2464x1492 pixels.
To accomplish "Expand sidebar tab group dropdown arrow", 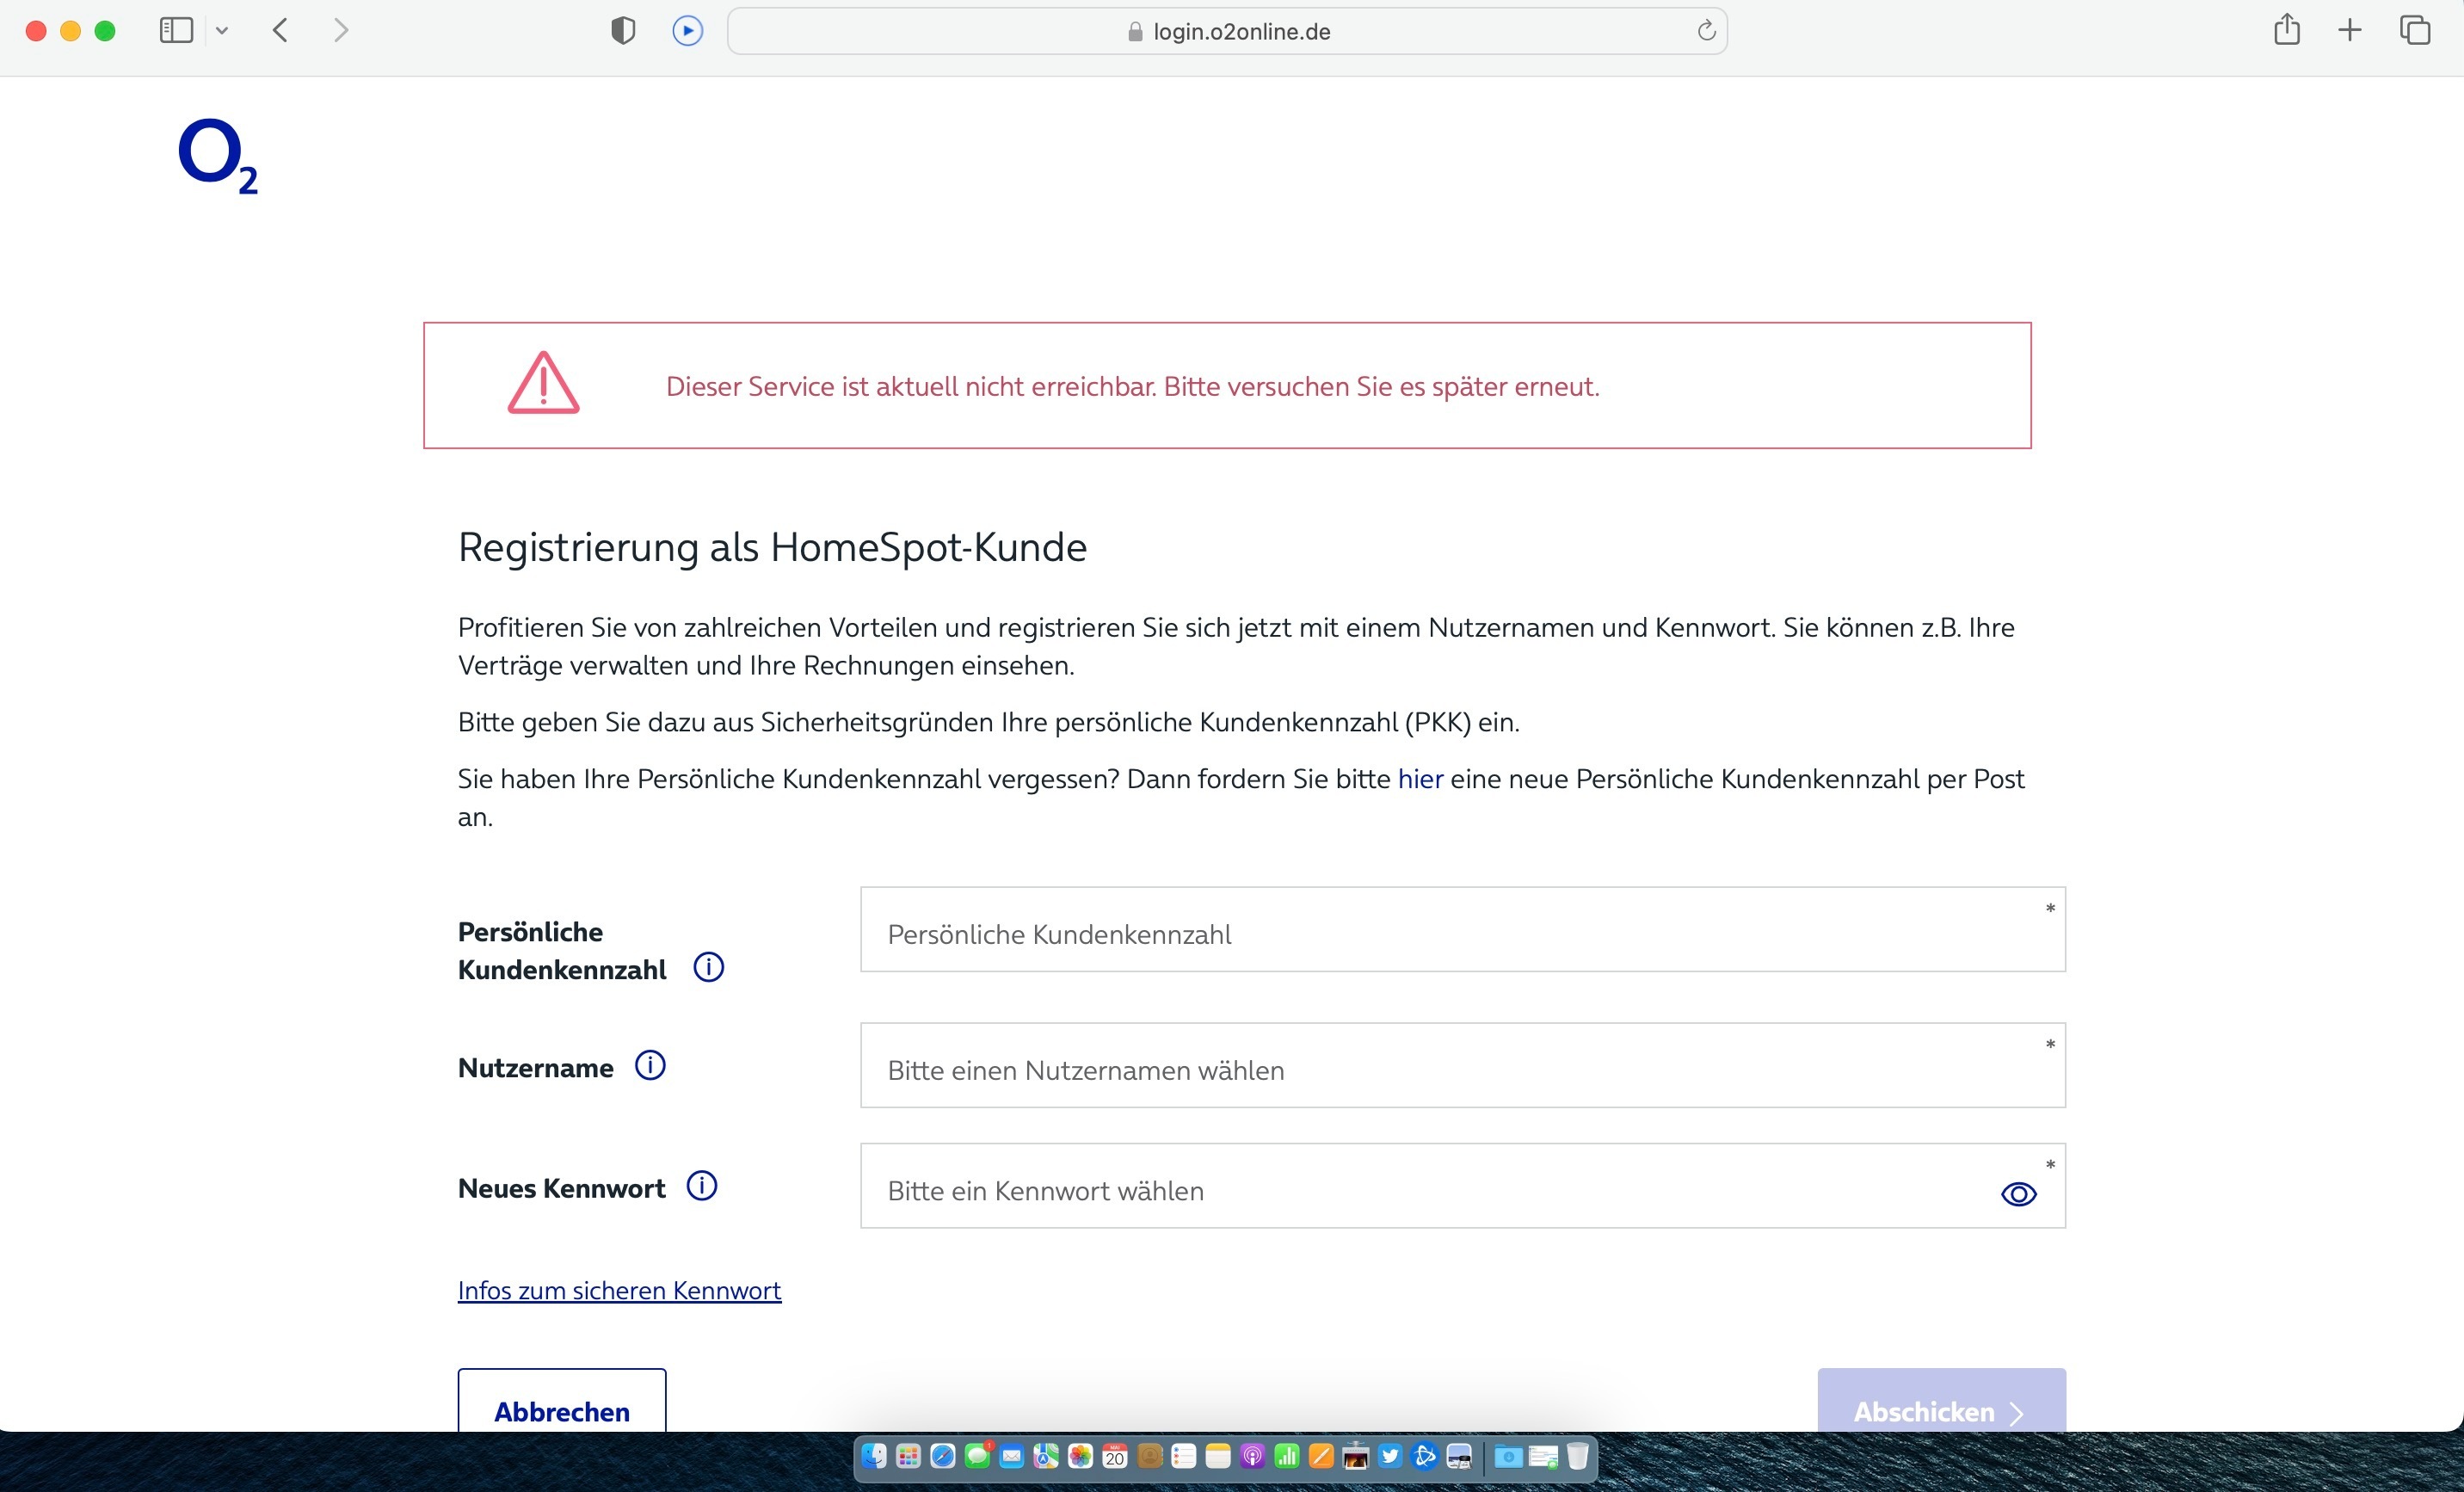I will click(x=222, y=31).
